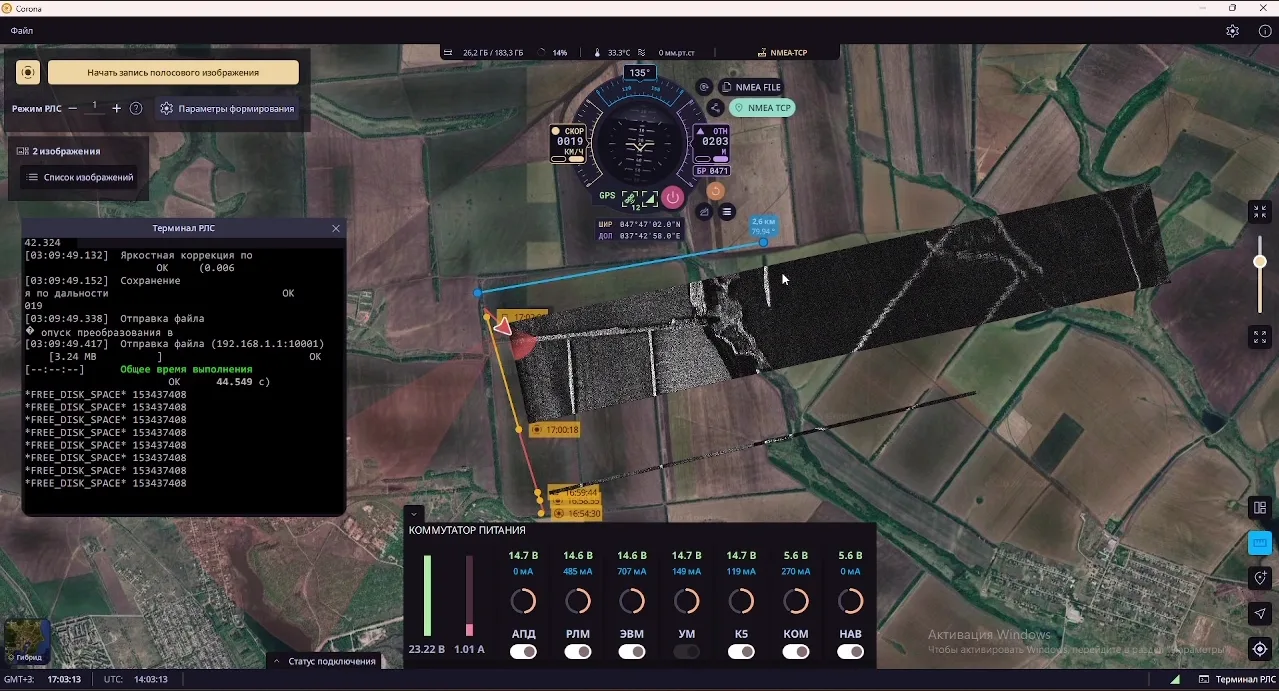
Task: Expand Статус подключения panel
Action: pyautogui.click(x=325, y=661)
